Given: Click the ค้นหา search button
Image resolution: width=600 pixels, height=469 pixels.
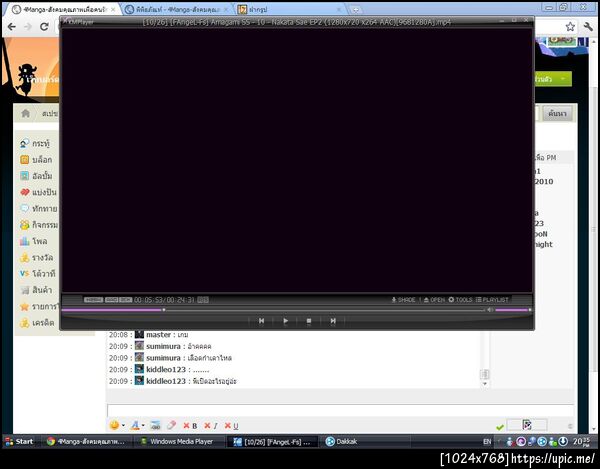Looking at the screenshot, I should (x=557, y=113).
